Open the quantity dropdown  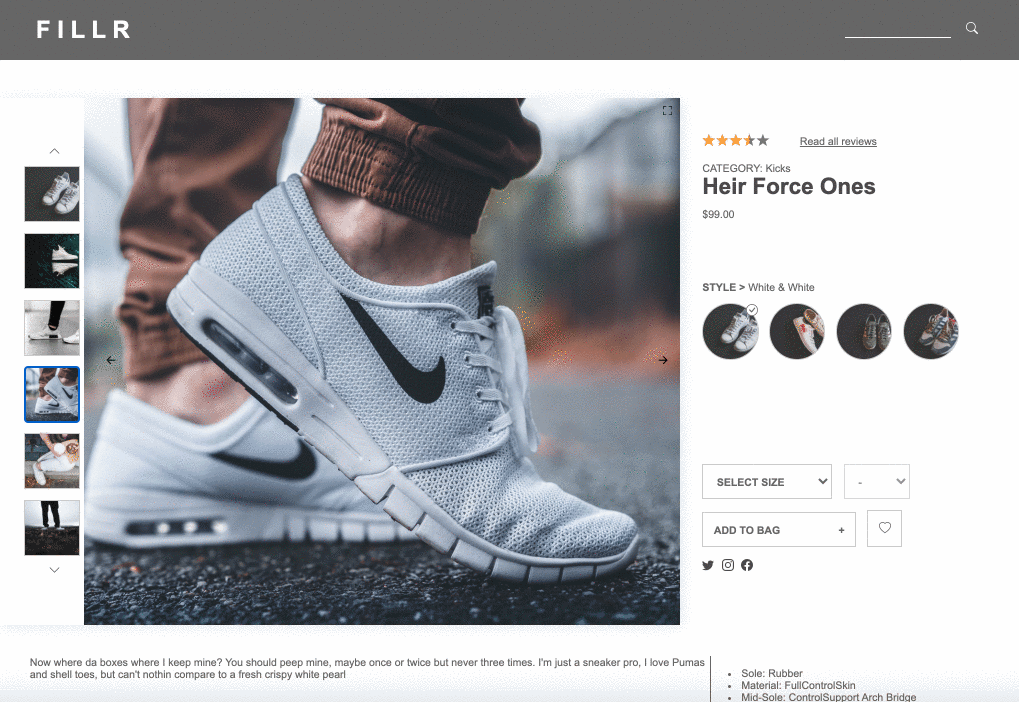(876, 481)
